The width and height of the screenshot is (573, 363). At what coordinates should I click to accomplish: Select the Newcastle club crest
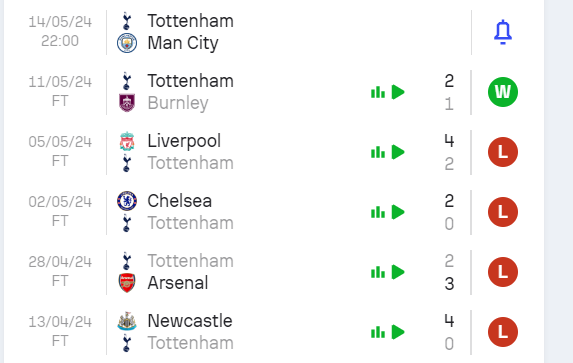click(x=127, y=321)
